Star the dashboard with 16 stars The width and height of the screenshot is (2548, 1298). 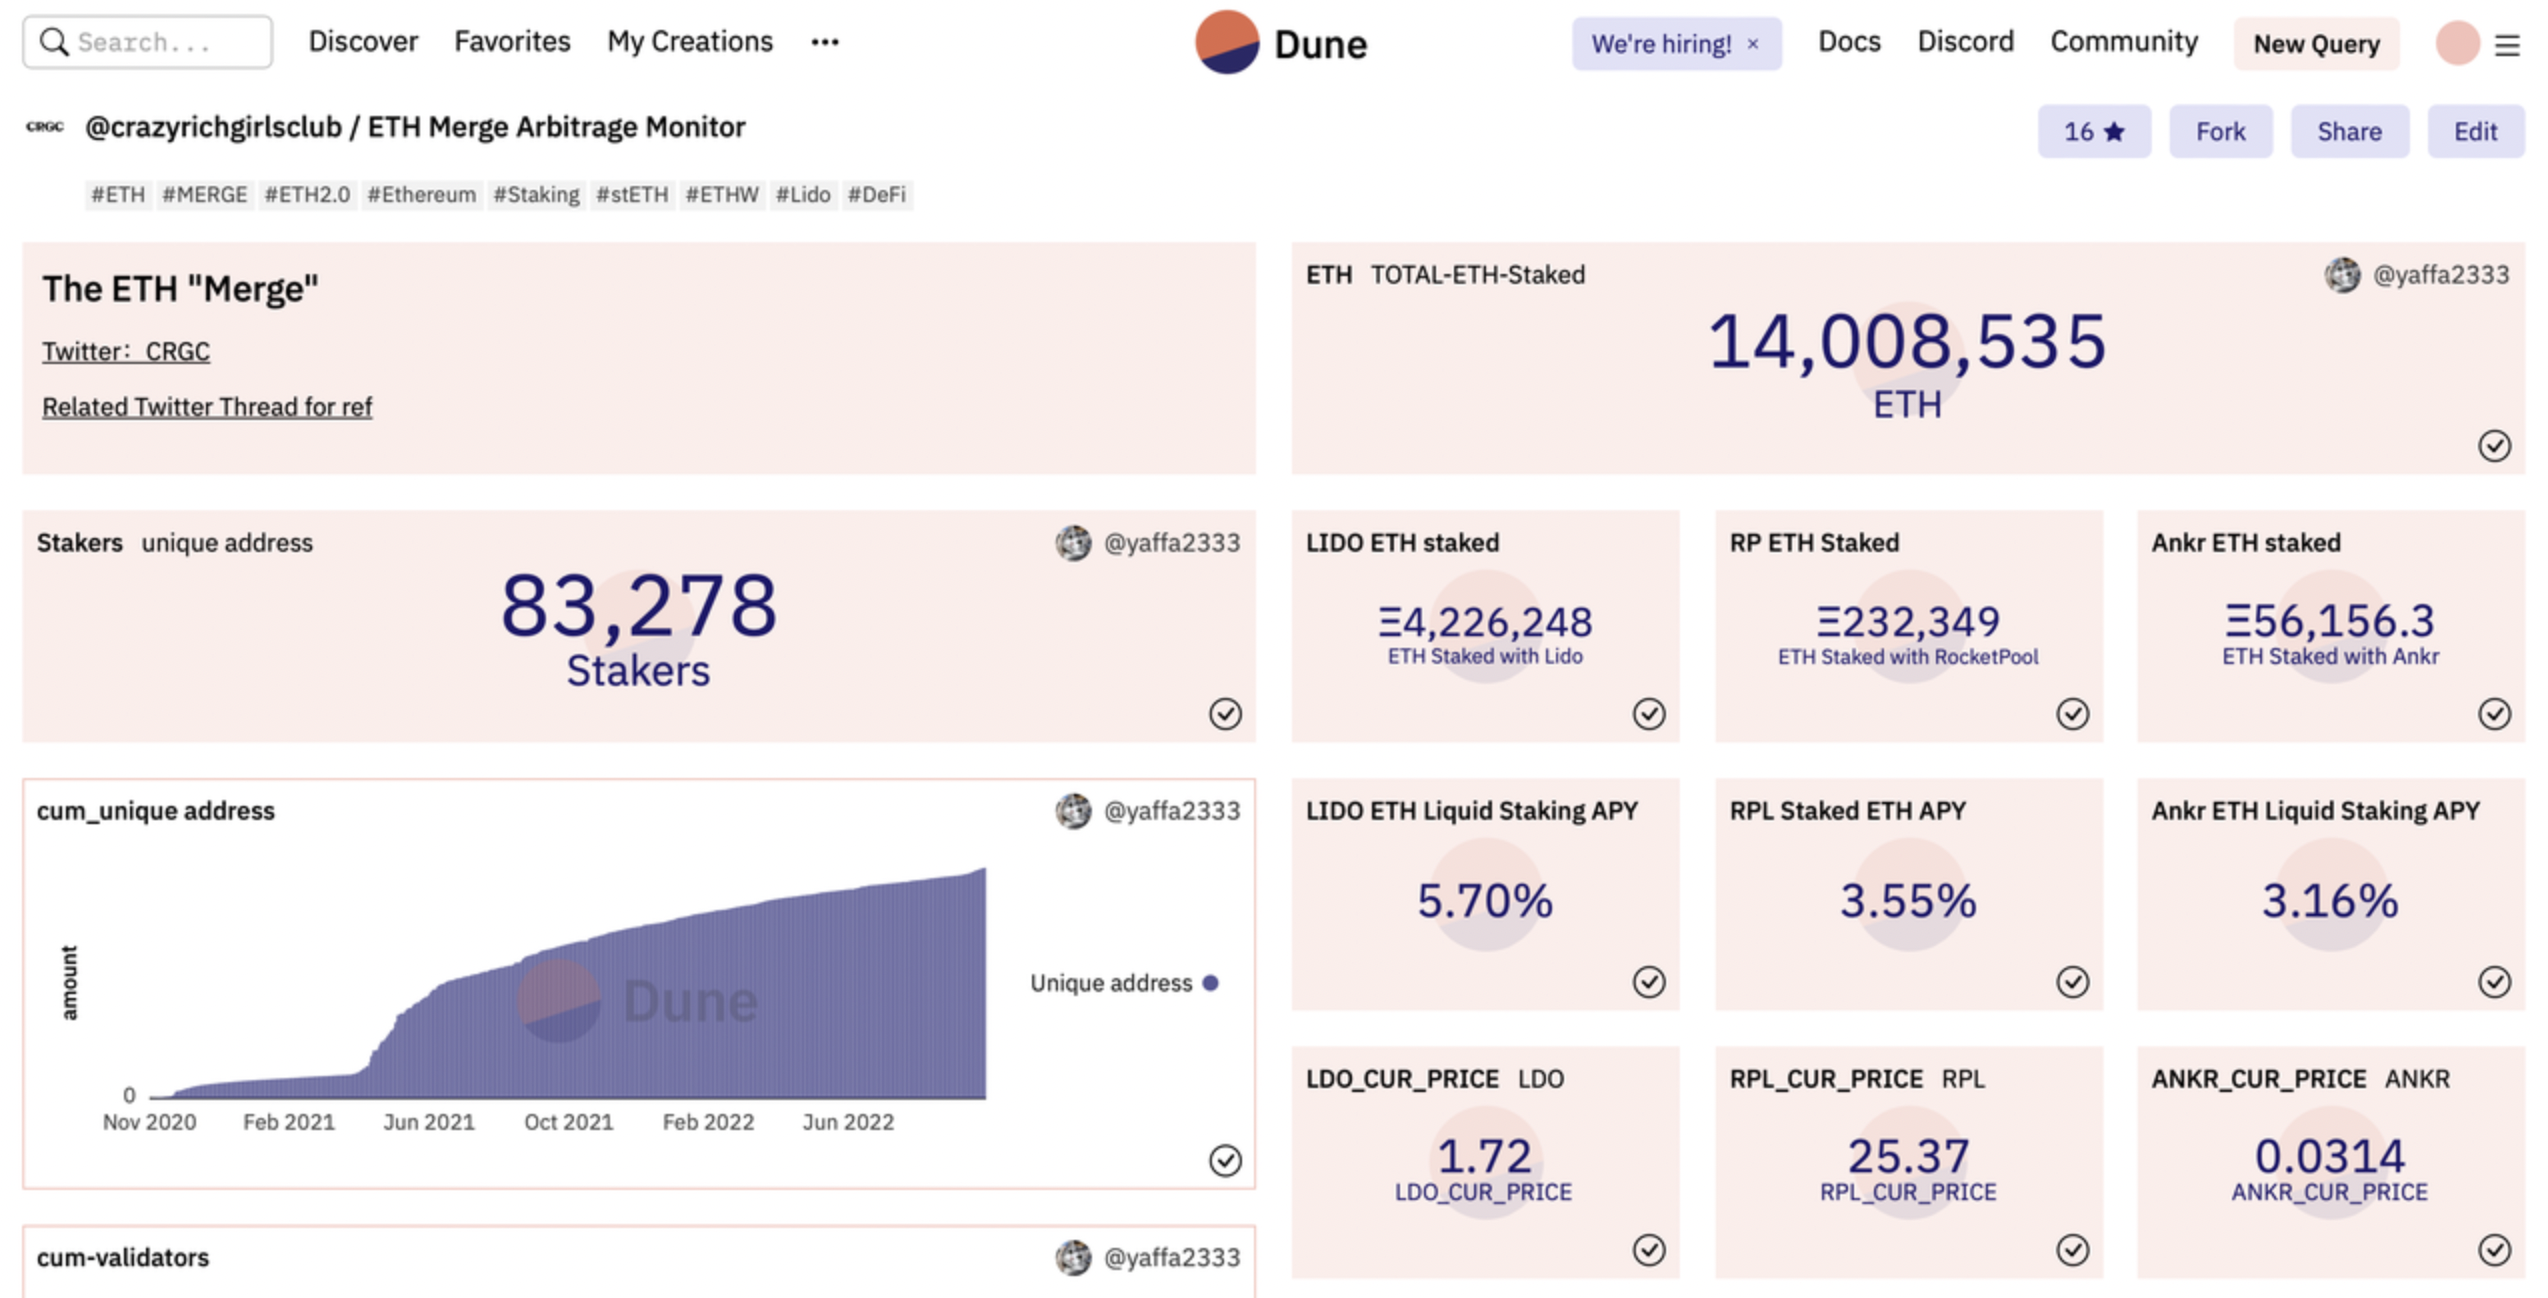coord(2094,131)
